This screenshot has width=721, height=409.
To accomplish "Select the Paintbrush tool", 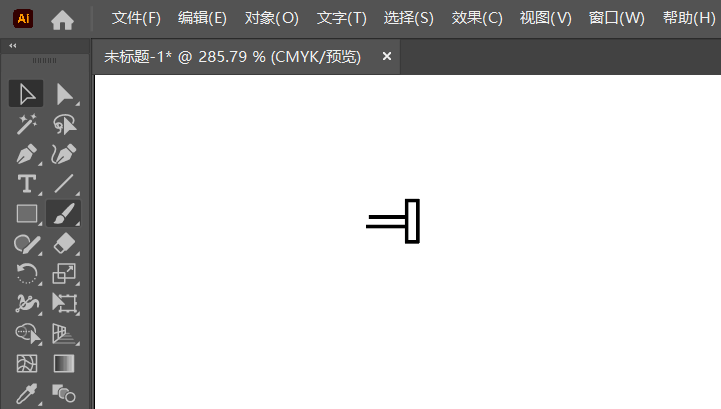I will [x=64, y=214].
